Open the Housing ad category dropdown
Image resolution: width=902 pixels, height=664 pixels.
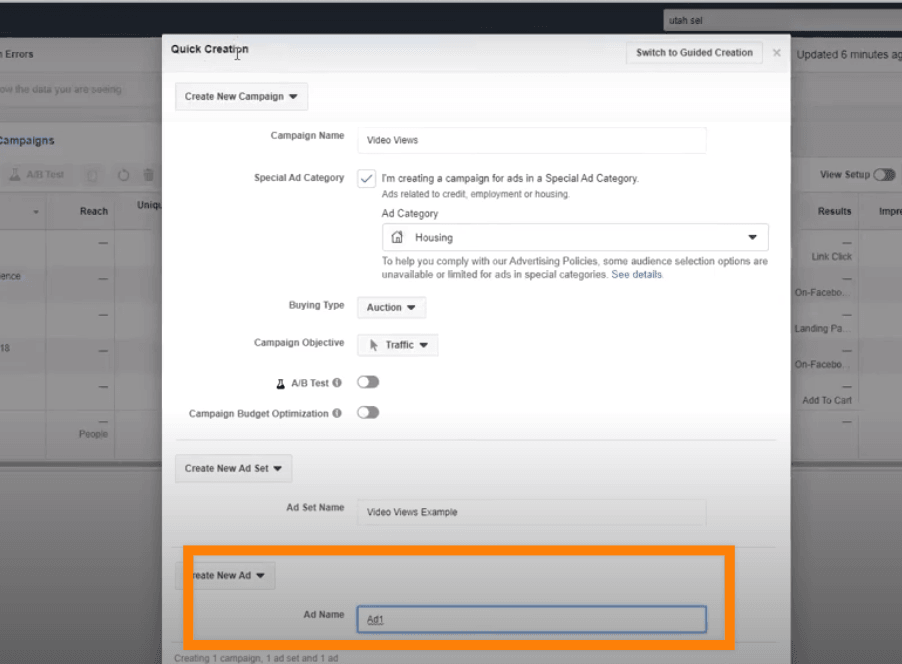point(575,237)
